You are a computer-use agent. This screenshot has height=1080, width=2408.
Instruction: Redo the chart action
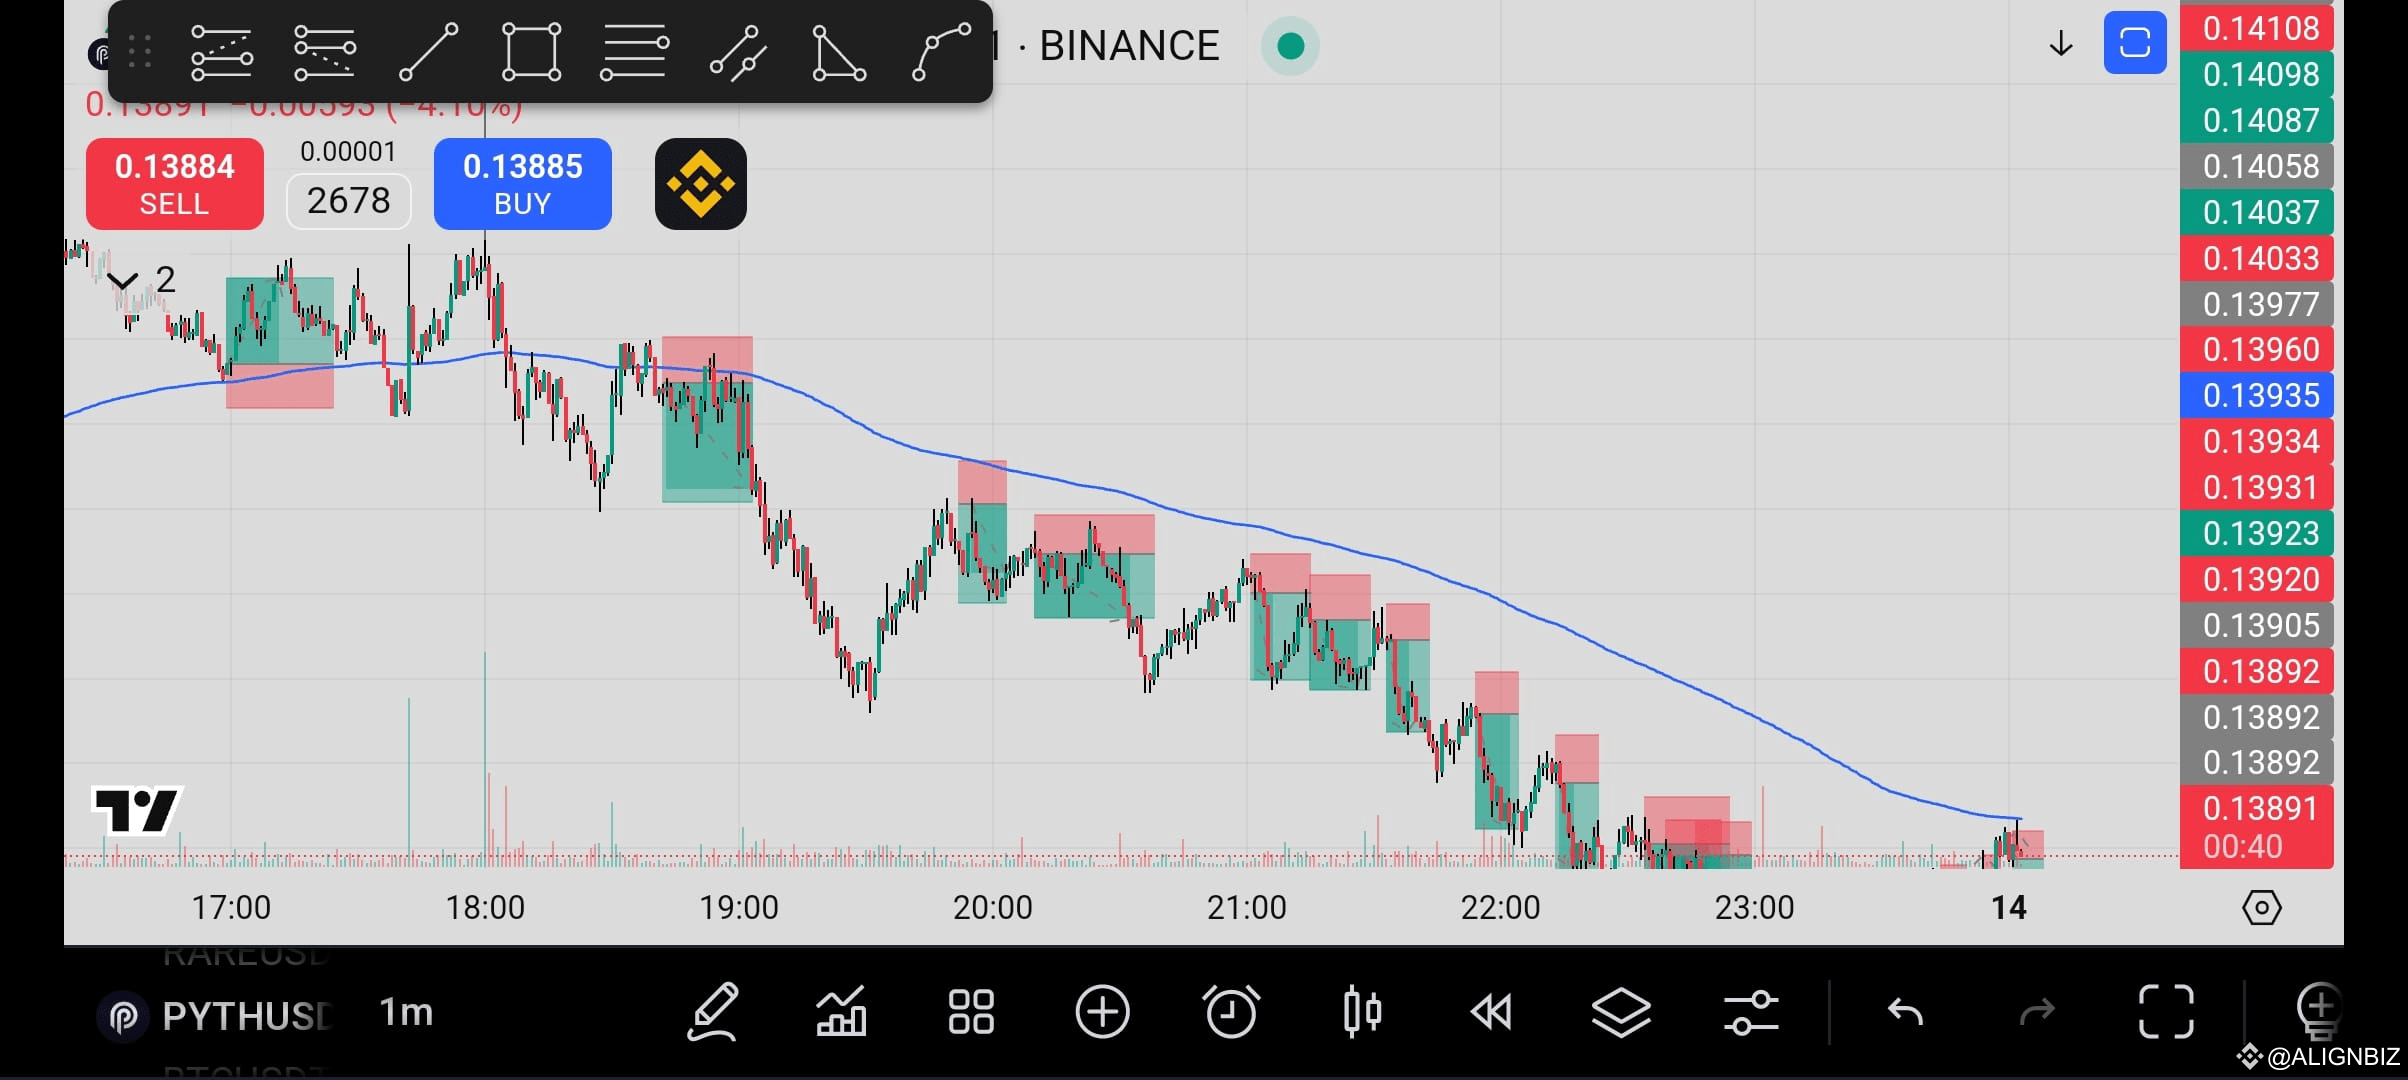click(2036, 1012)
